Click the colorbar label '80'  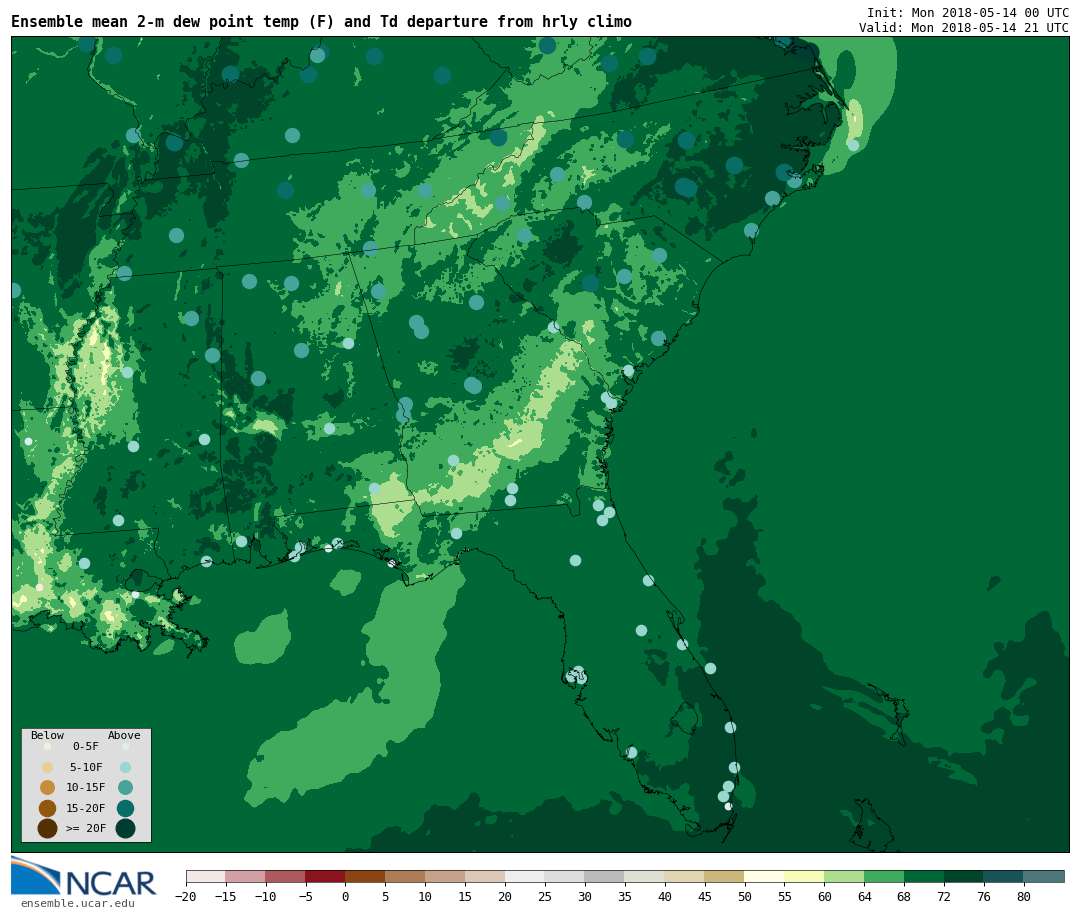pyautogui.click(x=1024, y=896)
